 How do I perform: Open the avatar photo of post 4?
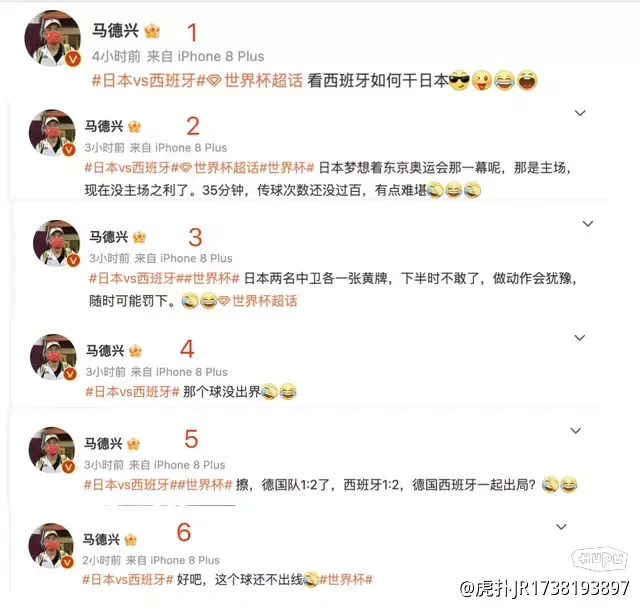coord(53,357)
